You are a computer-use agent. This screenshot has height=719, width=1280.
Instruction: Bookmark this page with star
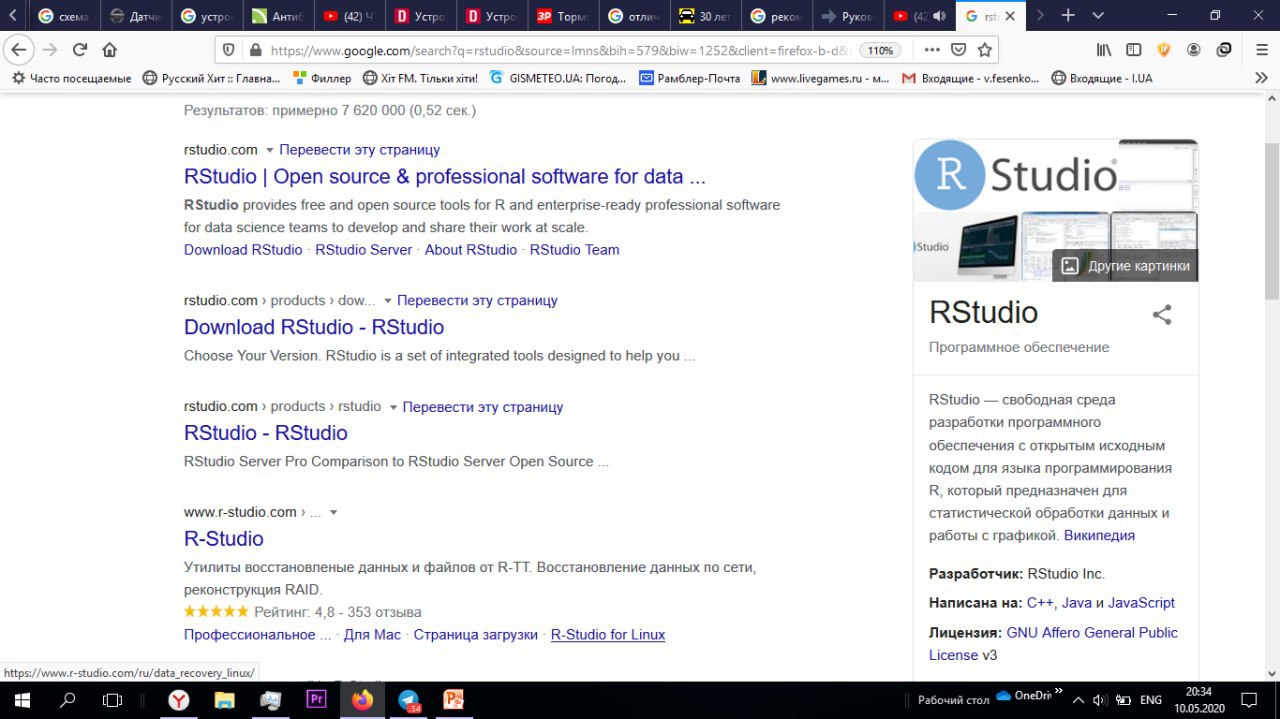point(984,50)
